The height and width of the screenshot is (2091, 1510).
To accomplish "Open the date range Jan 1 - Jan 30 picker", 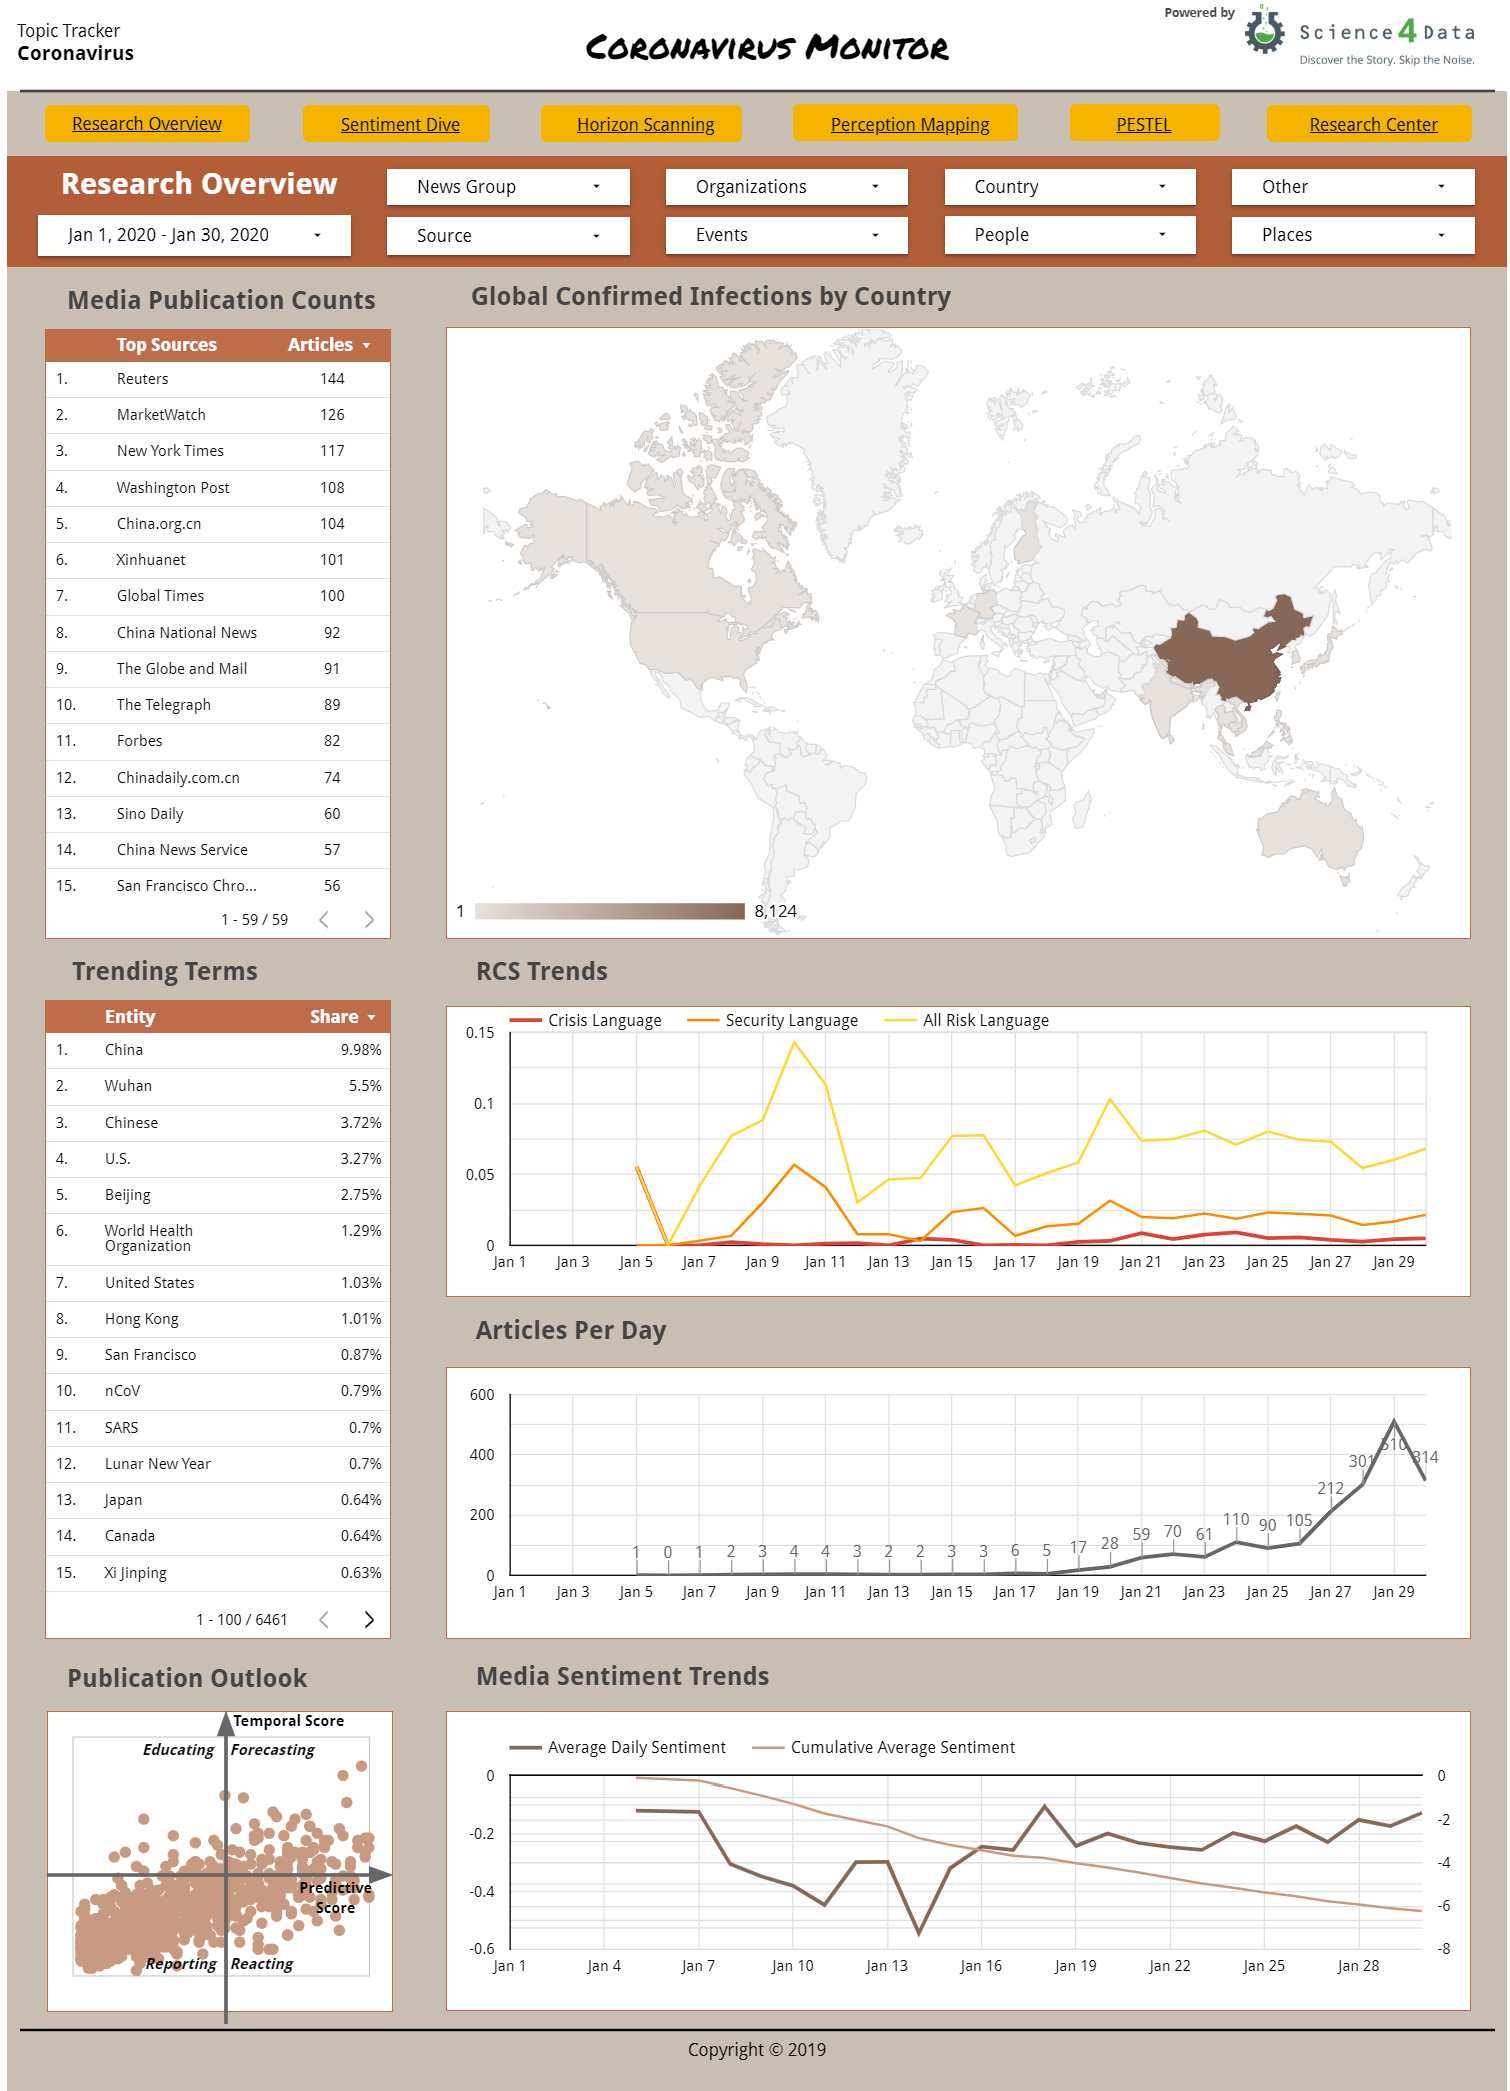I will pos(194,235).
